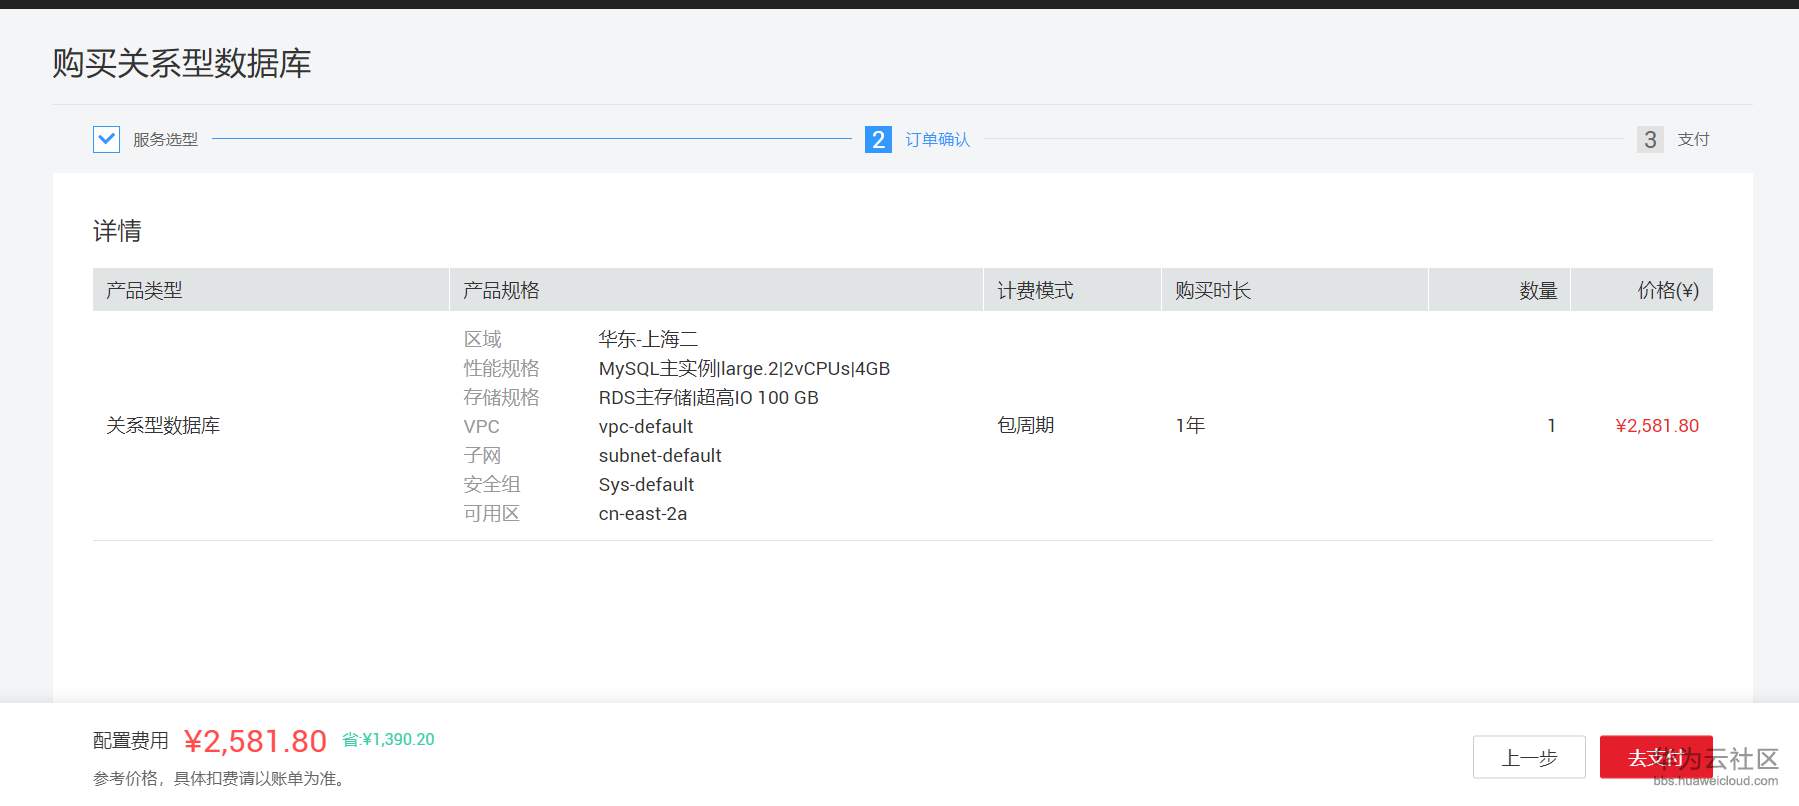Click the step 3 number badge
This screenshot has height=806, width=1799.
click(1650, 139)
